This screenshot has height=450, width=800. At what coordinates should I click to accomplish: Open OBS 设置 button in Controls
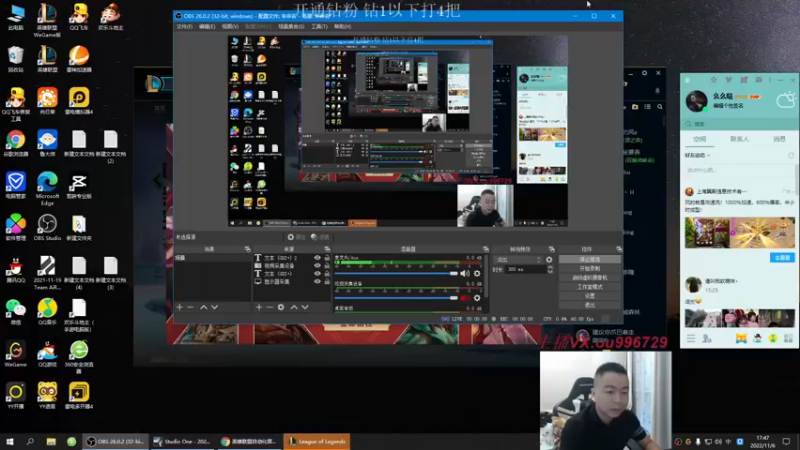pos(590,296)
